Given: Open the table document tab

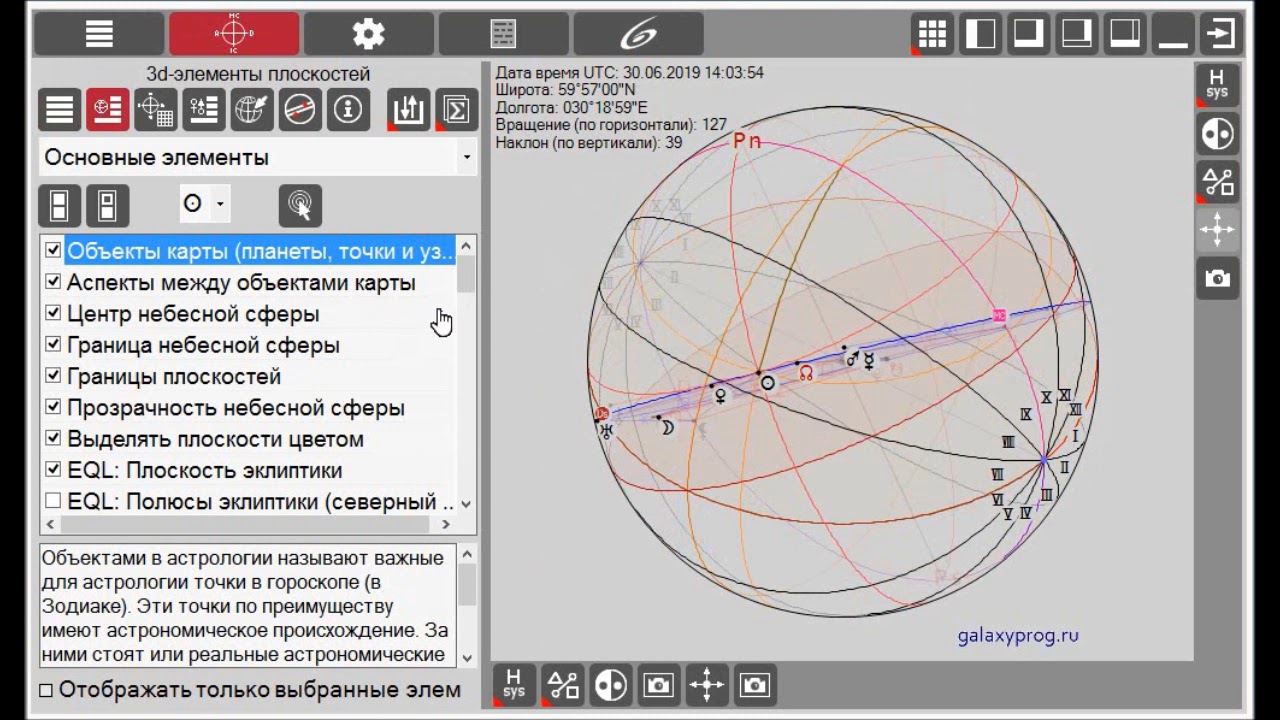Looking at the screenshot, I should coord(503,34).
